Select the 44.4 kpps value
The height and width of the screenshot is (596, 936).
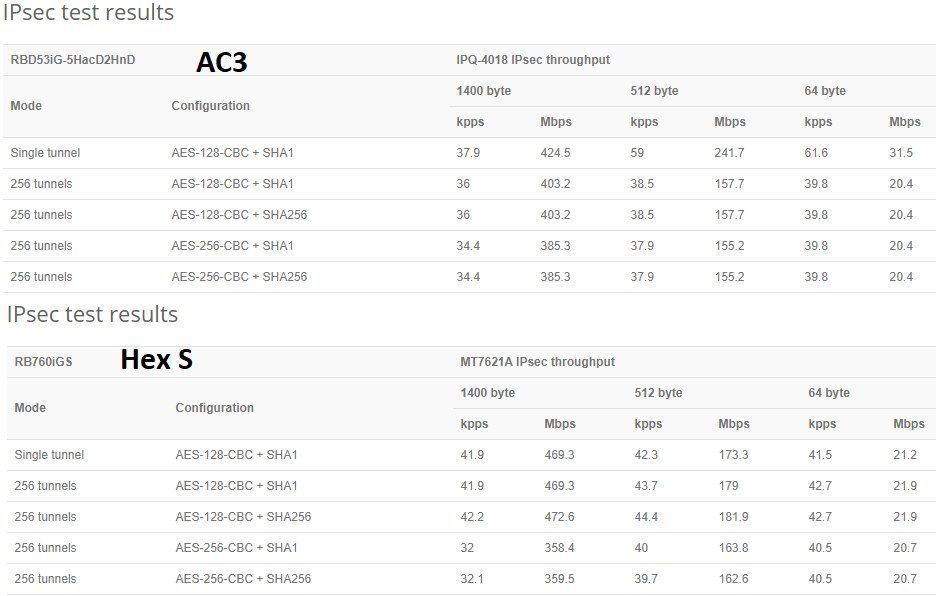point(646,517)
